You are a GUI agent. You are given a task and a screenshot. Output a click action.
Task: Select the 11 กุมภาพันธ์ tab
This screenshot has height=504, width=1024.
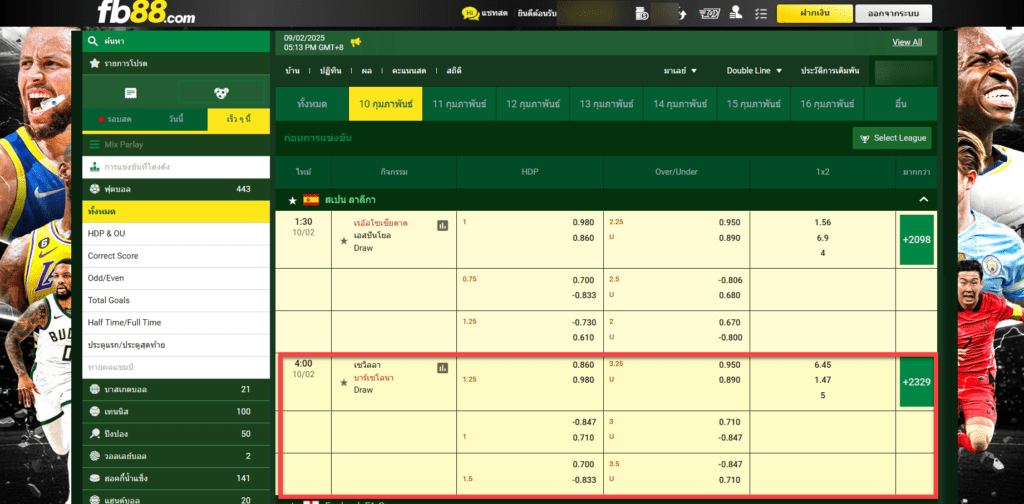(459, 104)
